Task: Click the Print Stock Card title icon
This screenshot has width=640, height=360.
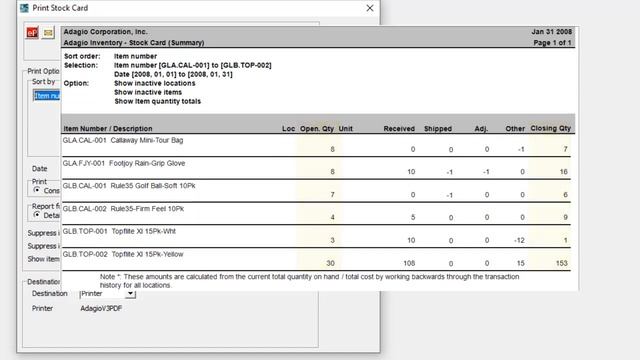Action: click(24, 8)
